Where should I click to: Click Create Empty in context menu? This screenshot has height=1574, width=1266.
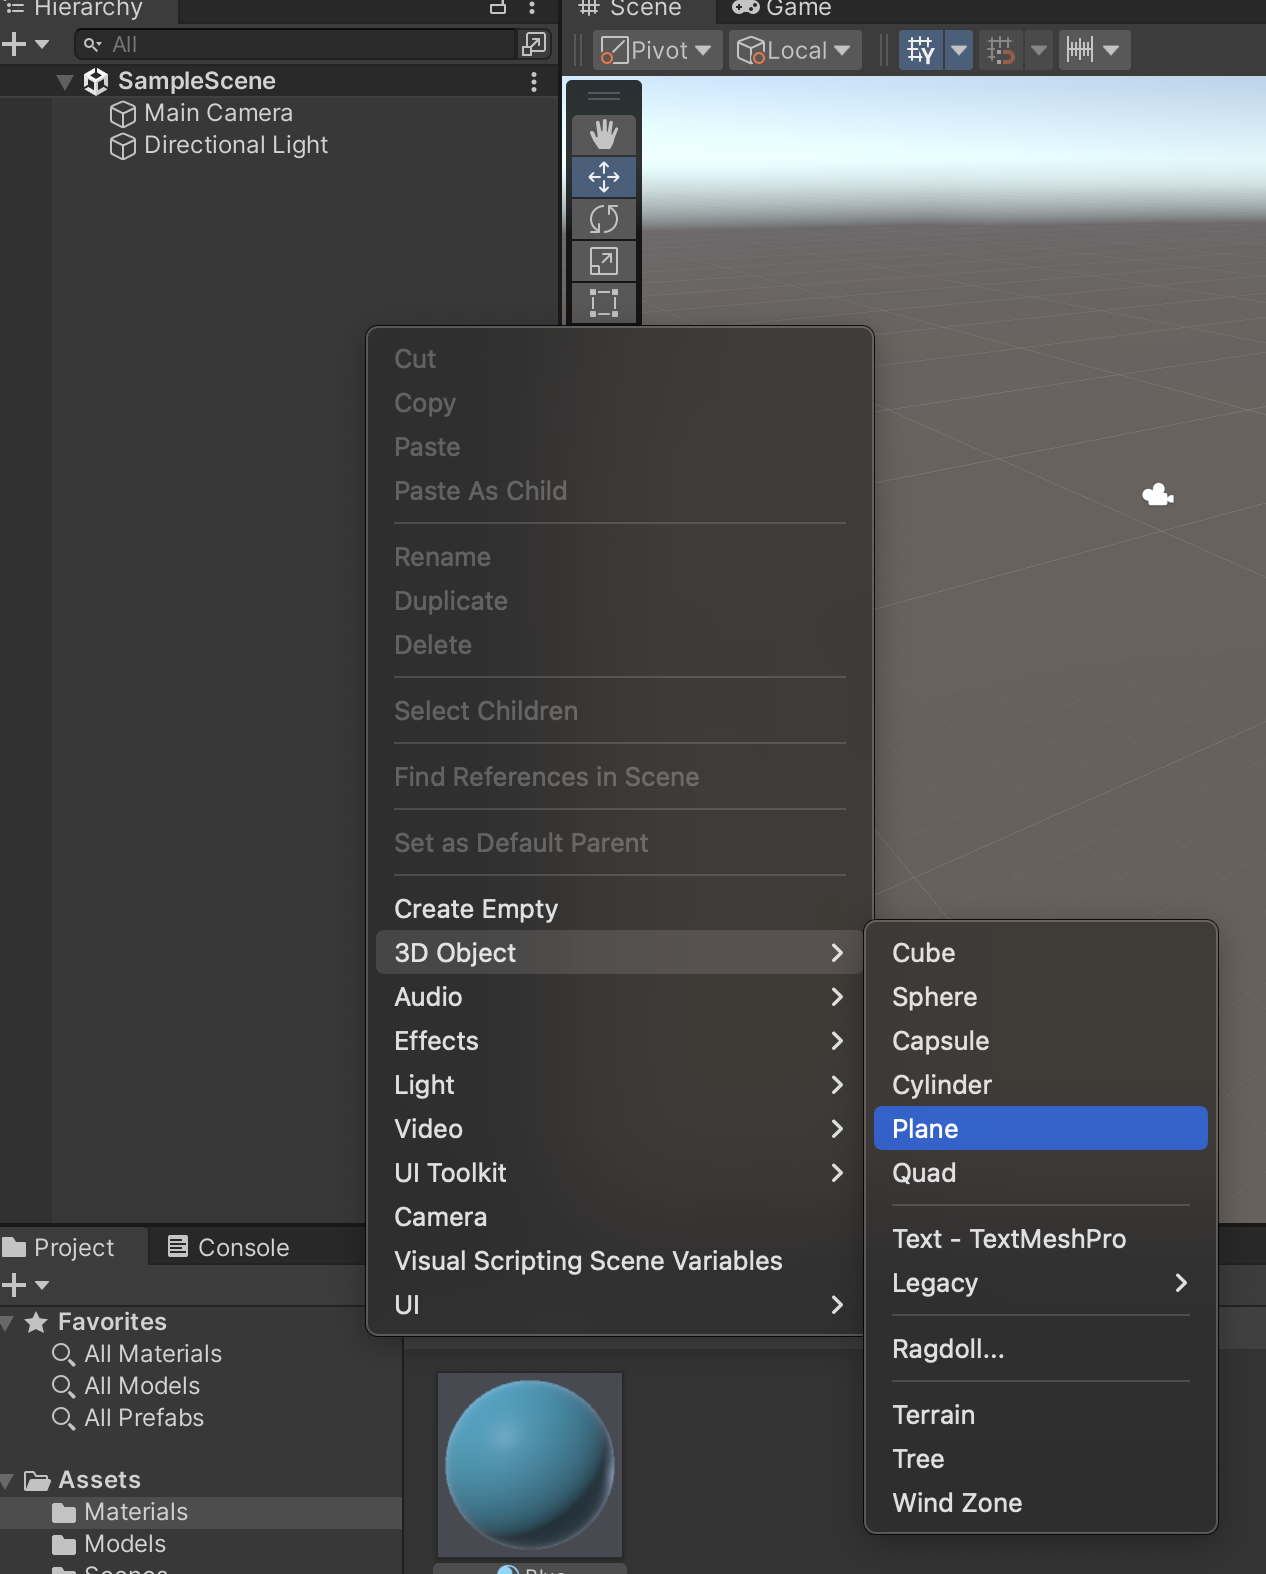[476, 909]
